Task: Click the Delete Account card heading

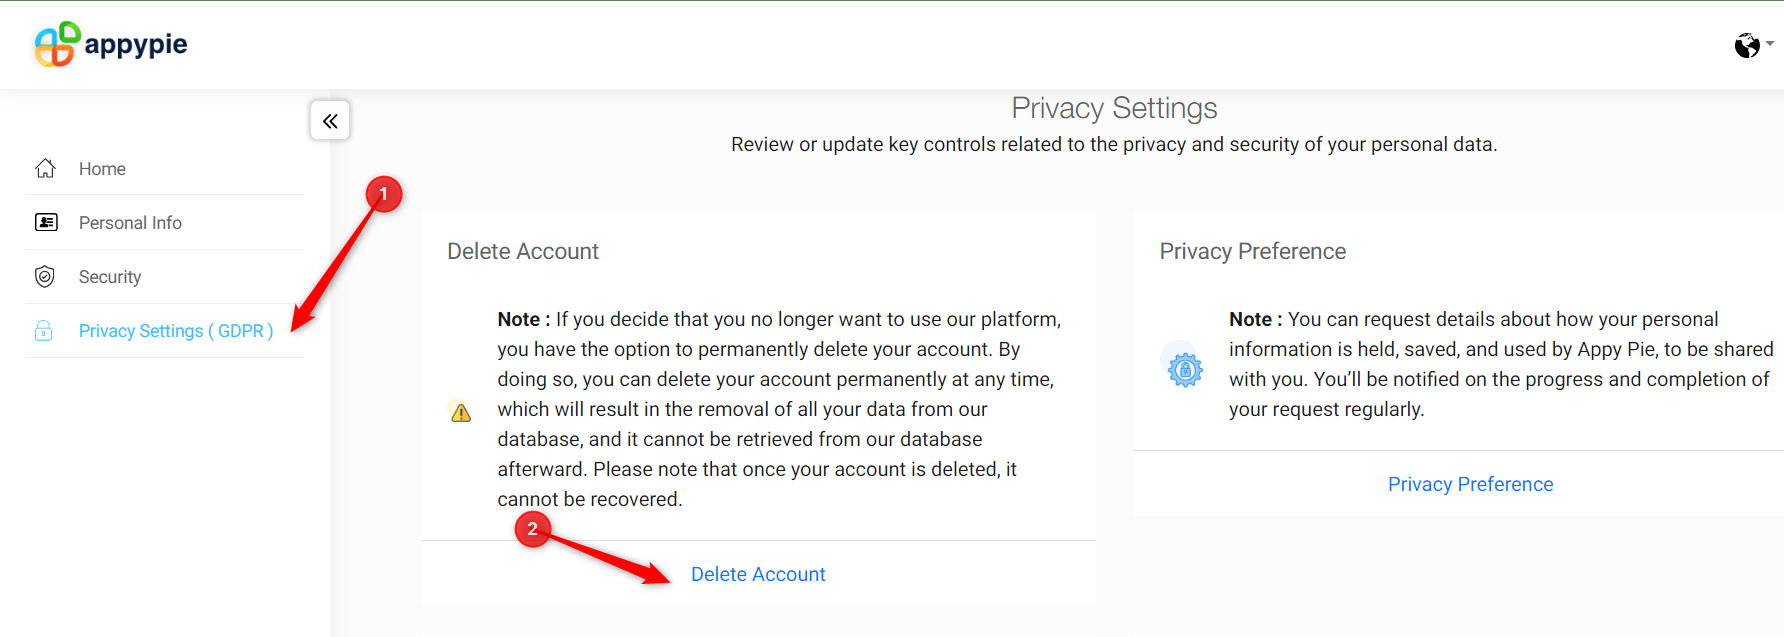Action: 523,251
